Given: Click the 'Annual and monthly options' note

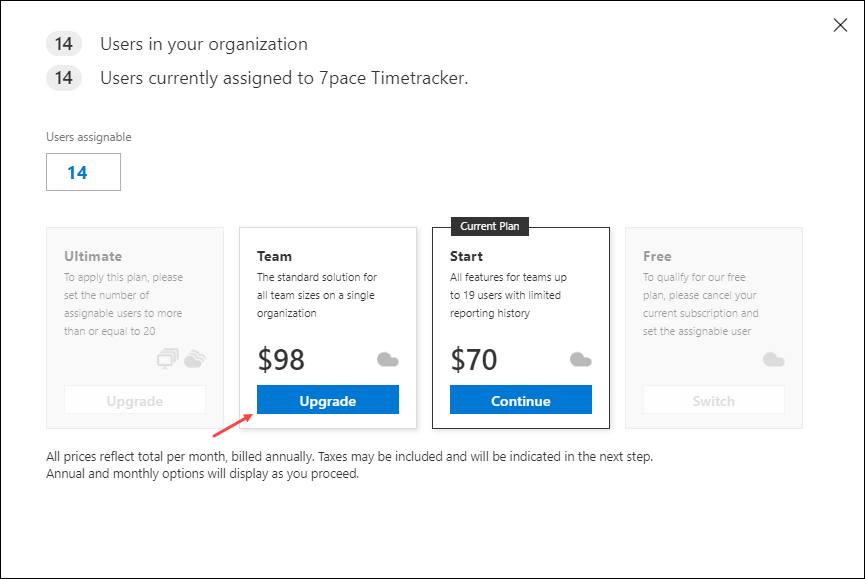Looking at the screenshot, I should click(202, 474).
